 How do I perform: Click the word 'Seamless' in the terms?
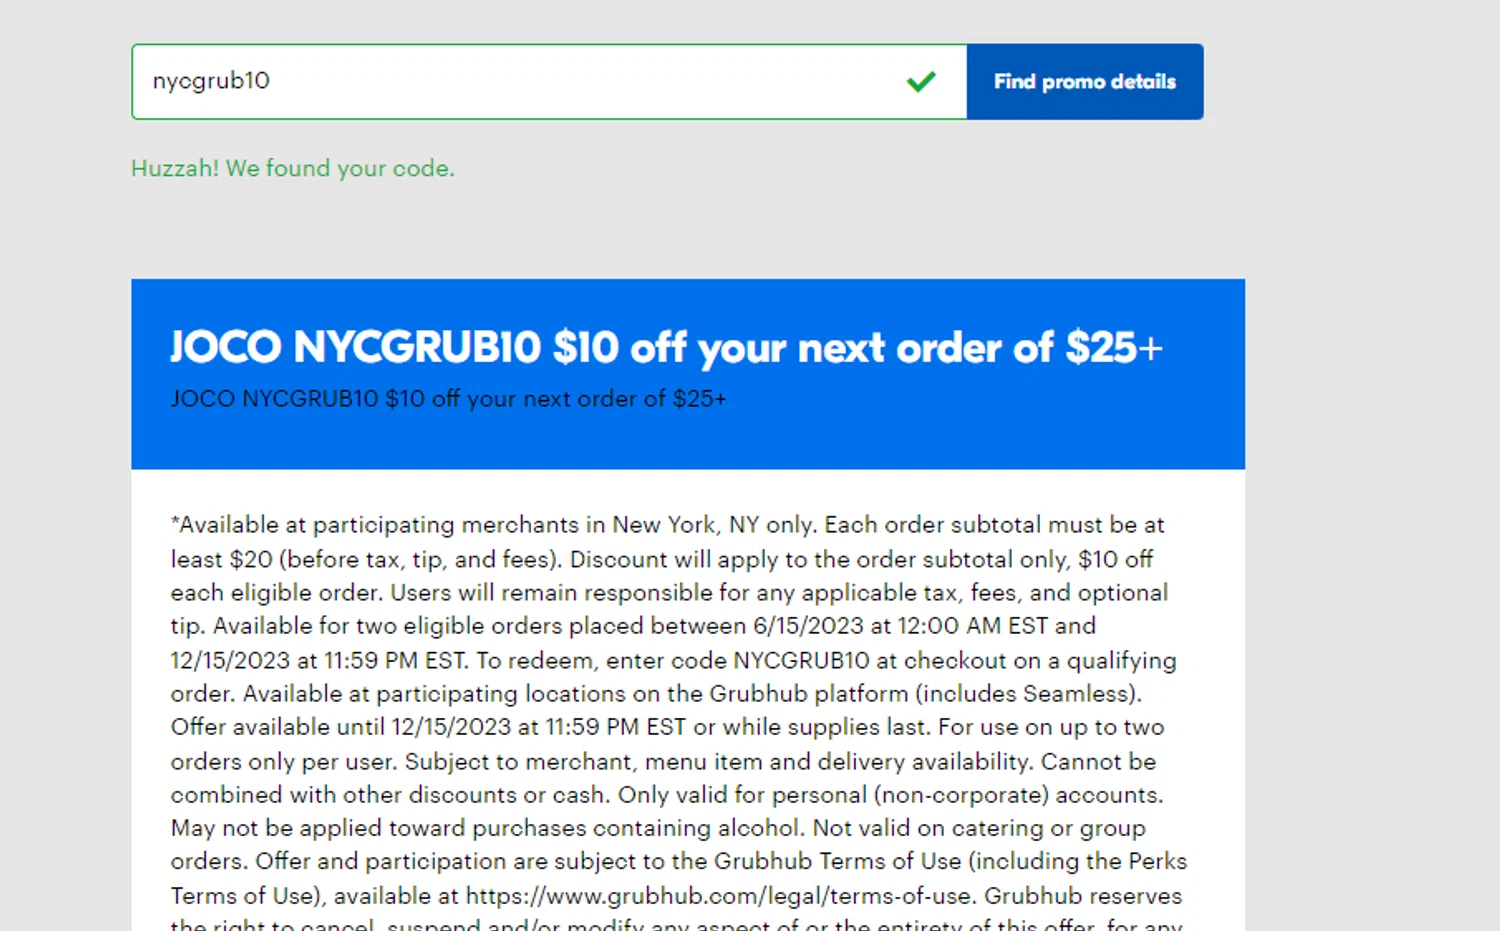(1084, 694)
